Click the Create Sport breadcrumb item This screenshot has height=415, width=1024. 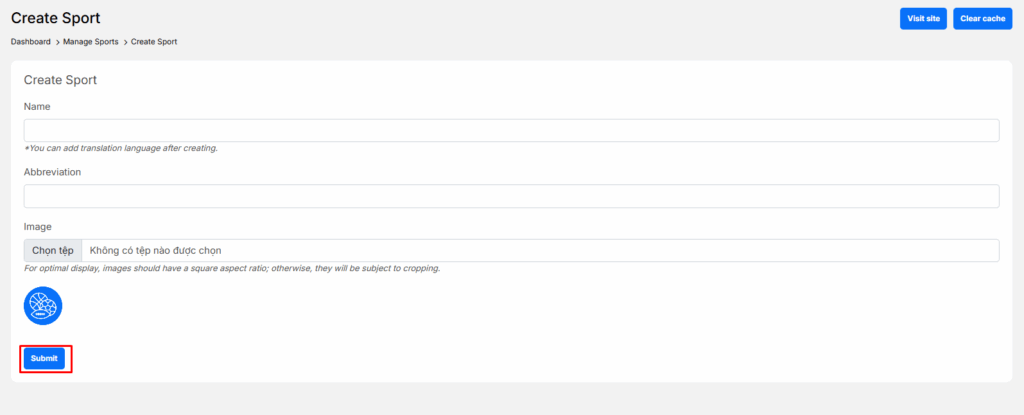pos(154,42)
